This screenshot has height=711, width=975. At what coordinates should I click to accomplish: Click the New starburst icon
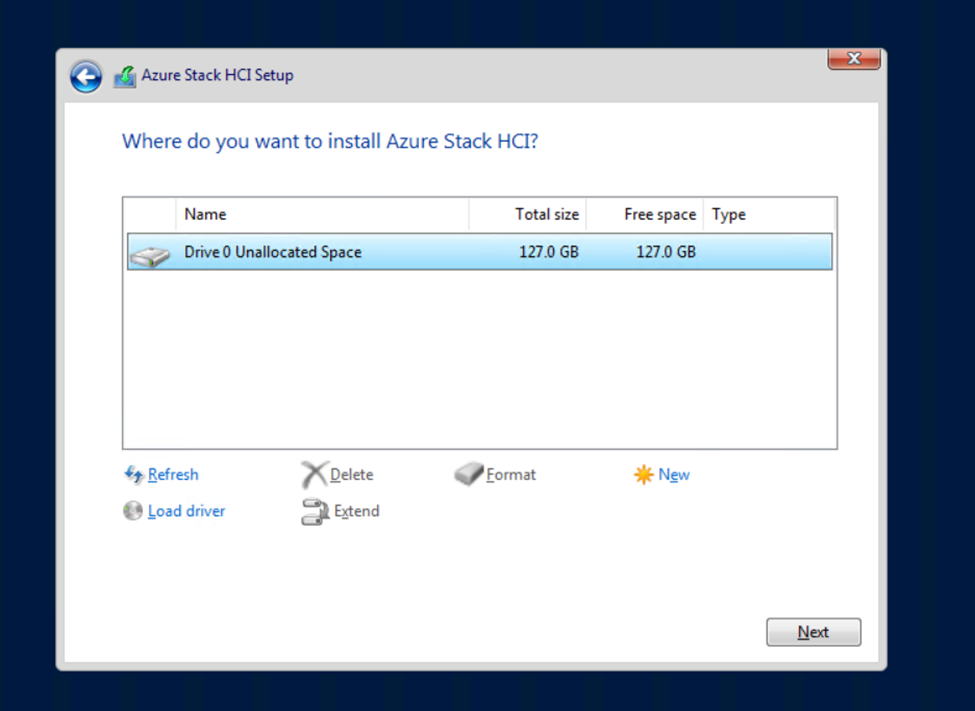coord(644,475)
